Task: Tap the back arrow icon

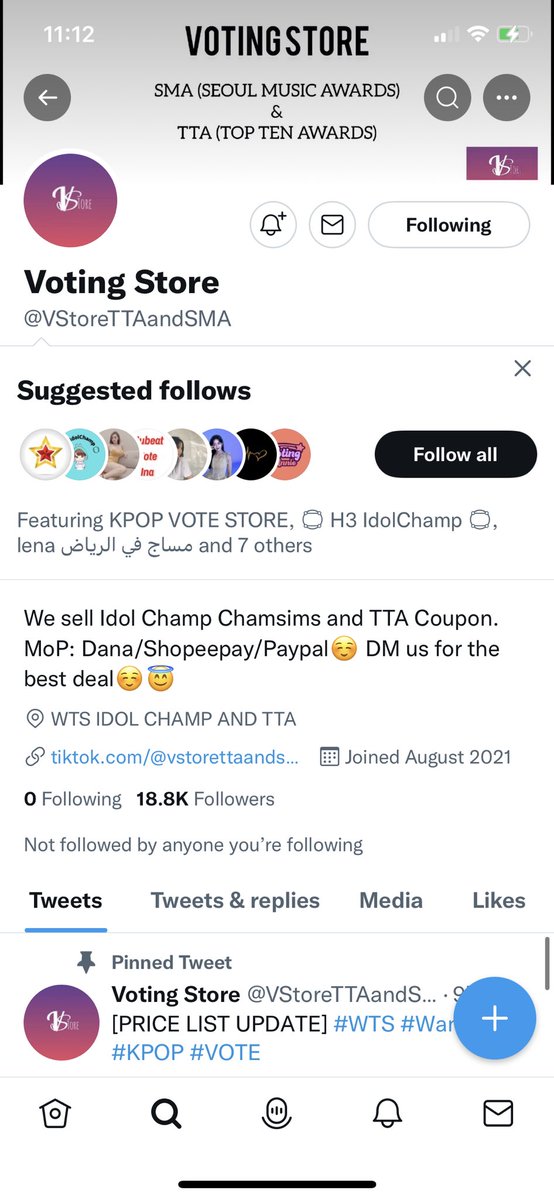Action: (x=48, y=98)
